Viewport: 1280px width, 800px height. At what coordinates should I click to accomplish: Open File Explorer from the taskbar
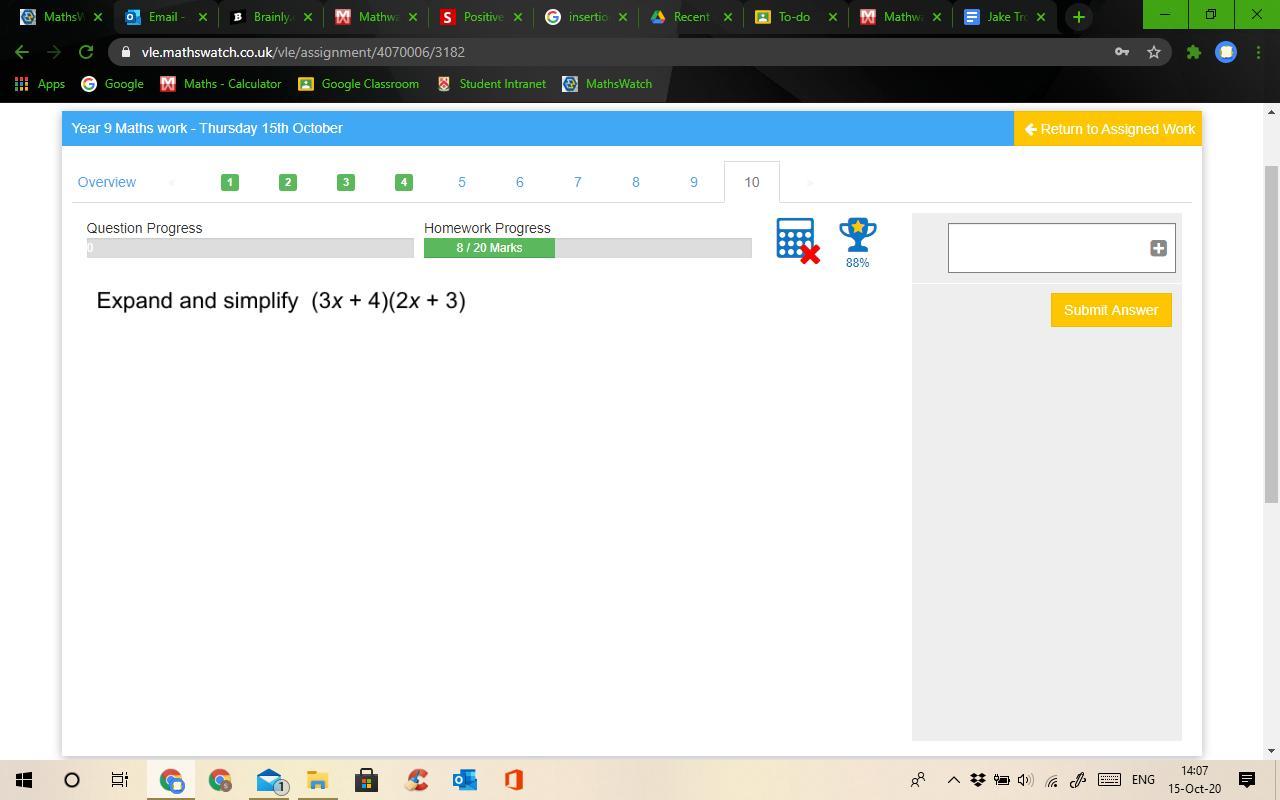pyautogui.click(x=318, y=780)
